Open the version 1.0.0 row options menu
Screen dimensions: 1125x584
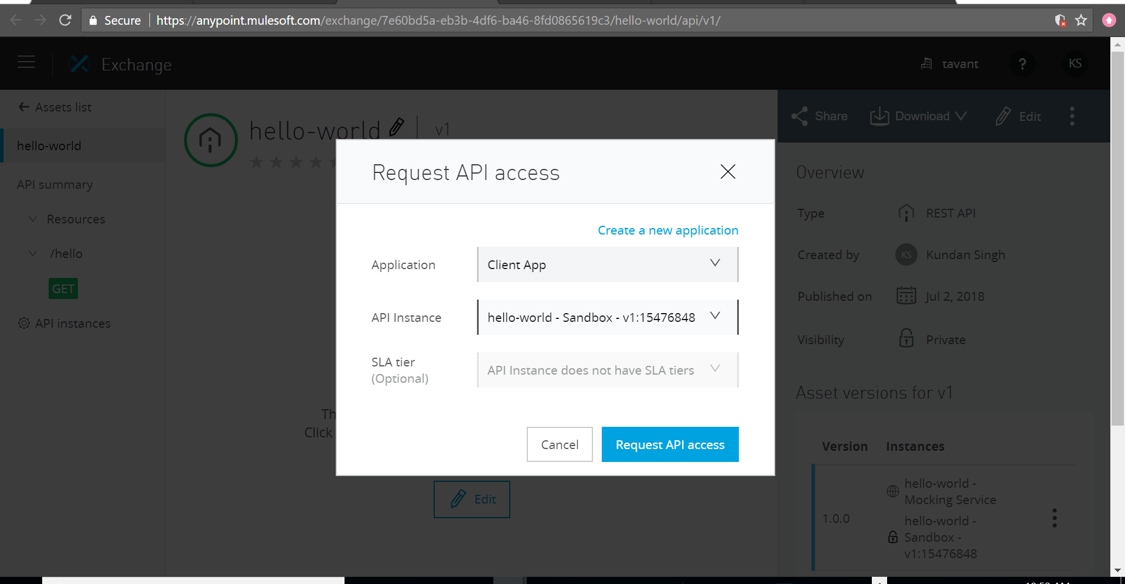coord(1054,518)
